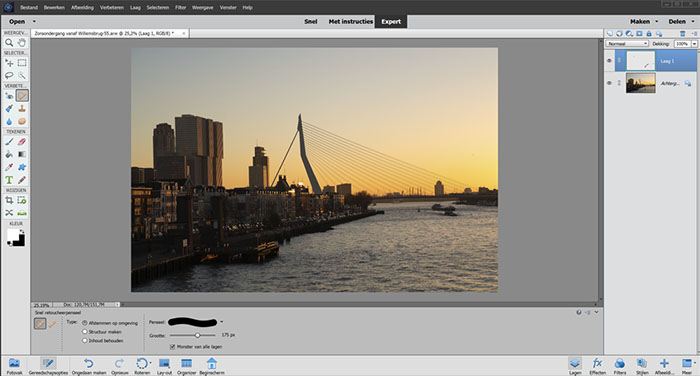Add a layer mask

point(639,33)
